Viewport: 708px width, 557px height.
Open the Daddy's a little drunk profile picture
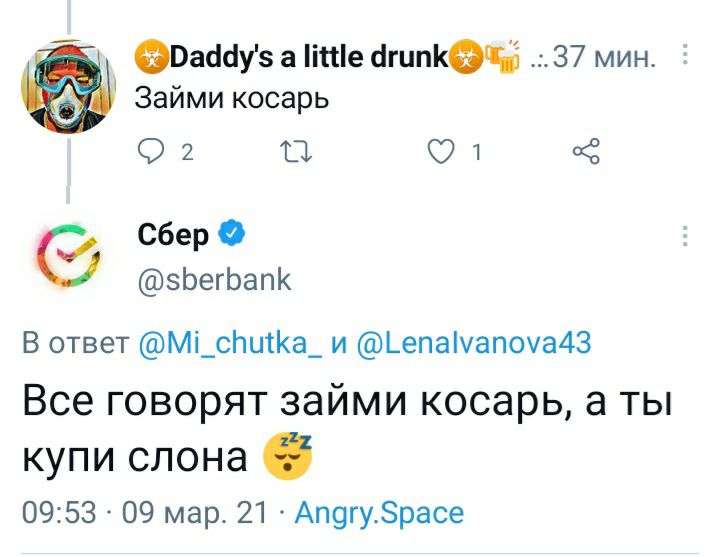pos(69,86)
